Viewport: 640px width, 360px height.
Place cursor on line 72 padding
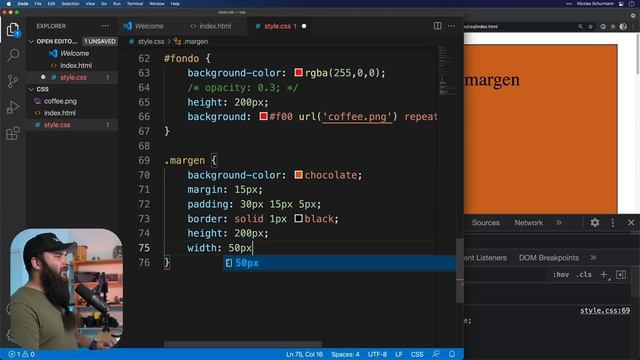click(x=254, y=204)
